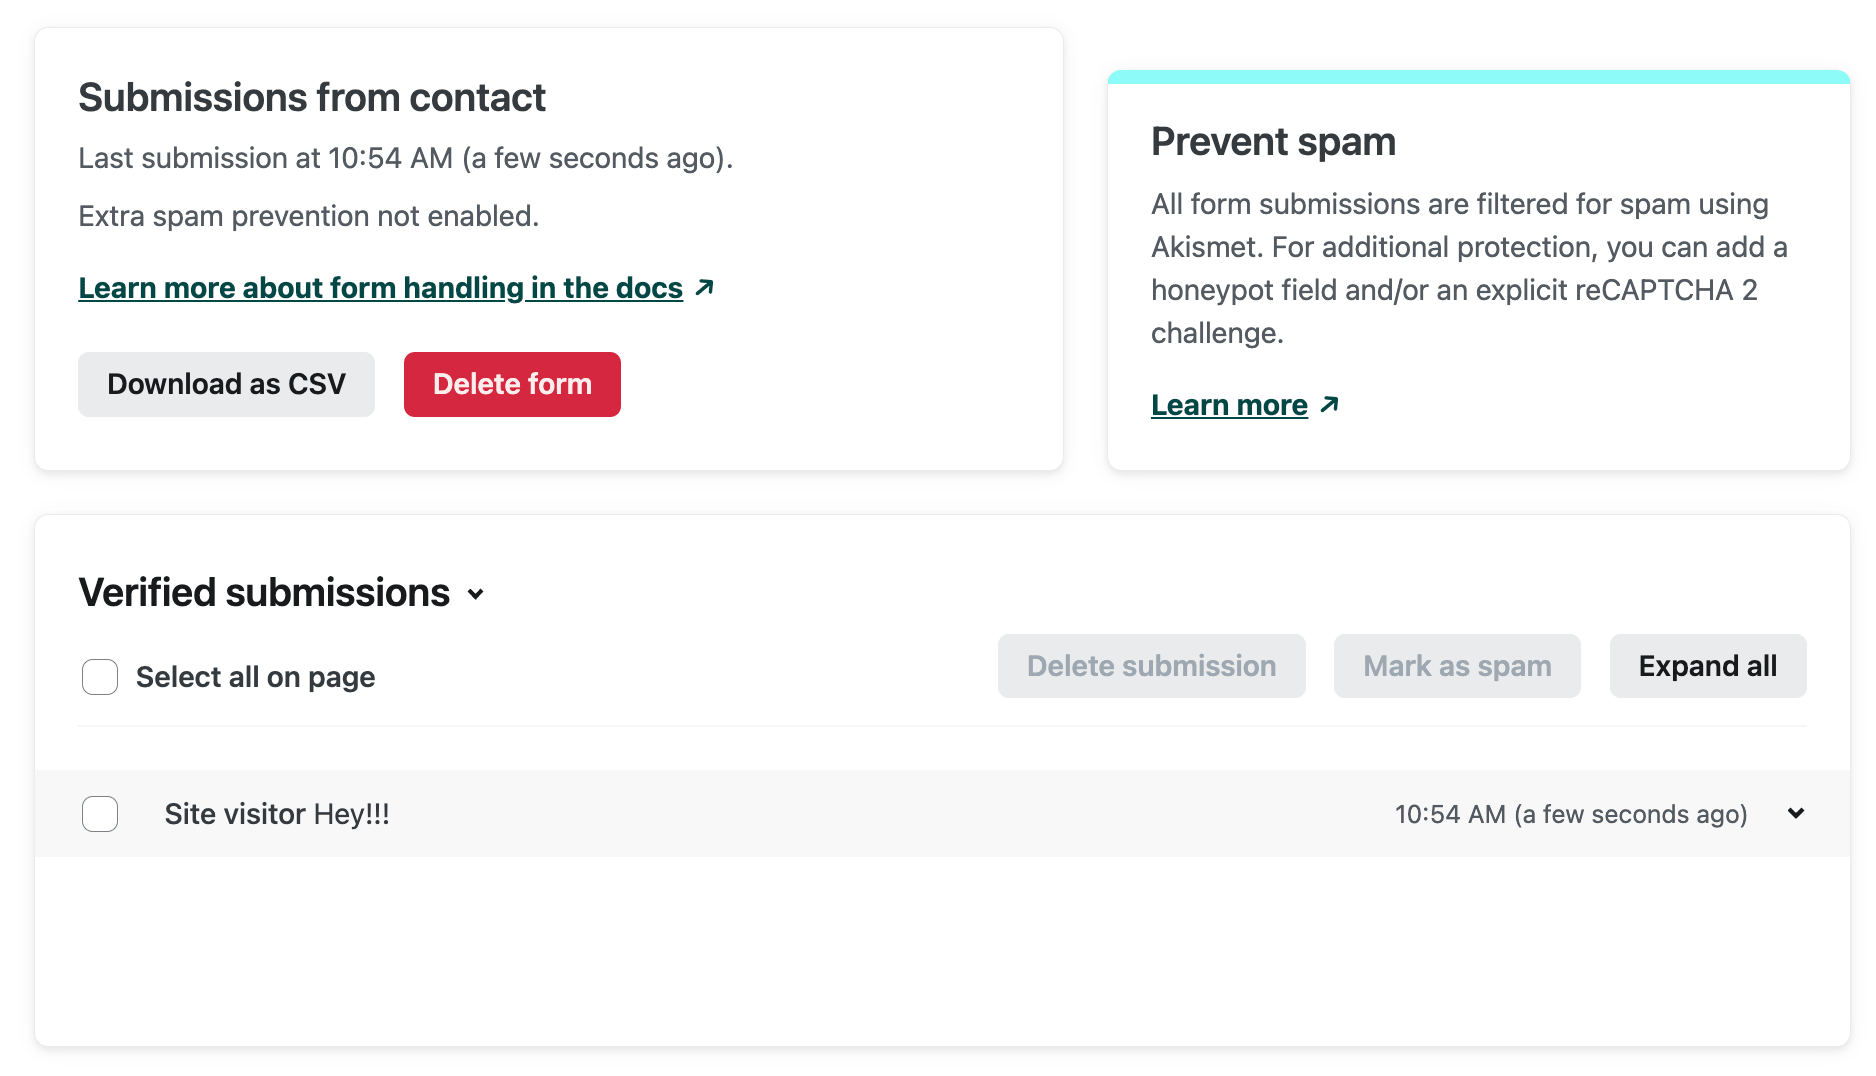Click the Delete submission button
Image resolution: width=1876 pixels, height=1076 pixels.
point(1151,666)
